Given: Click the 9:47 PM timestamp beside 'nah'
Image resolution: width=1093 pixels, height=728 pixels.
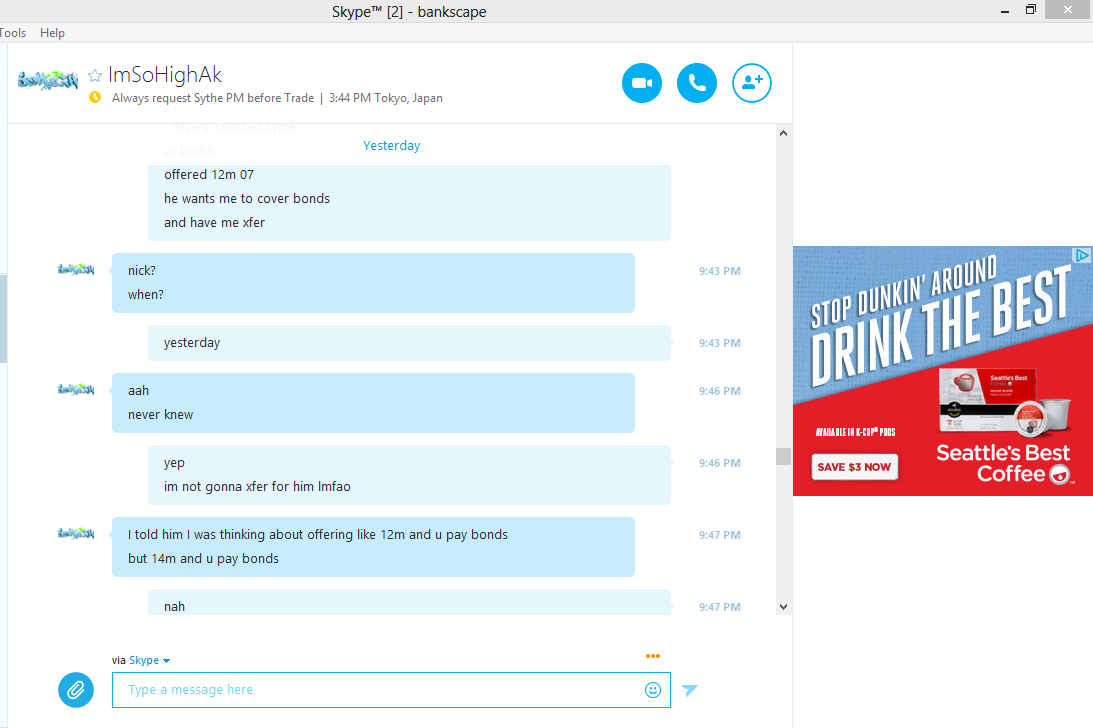Looking at the screenshot, I should (x=720, y=607).
